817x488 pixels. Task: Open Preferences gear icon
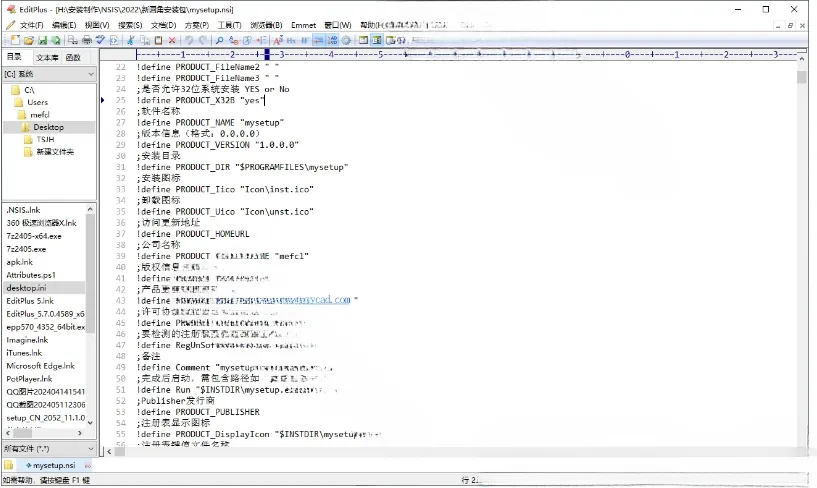[346, 40]
